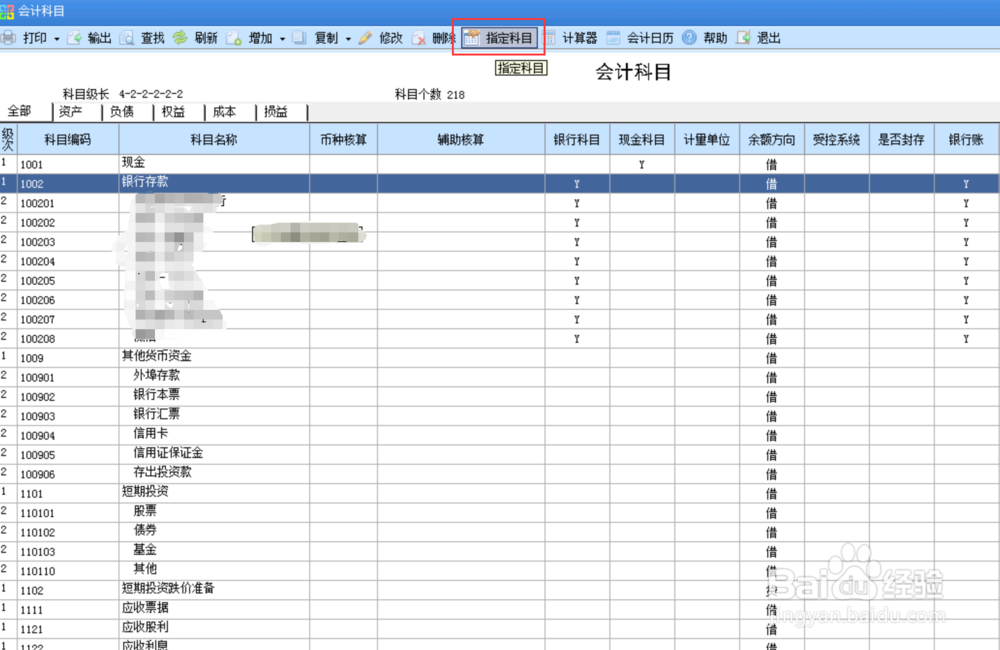Open the Calculator (计算器) icon
1000x650 pixels.
coord(549,38)
